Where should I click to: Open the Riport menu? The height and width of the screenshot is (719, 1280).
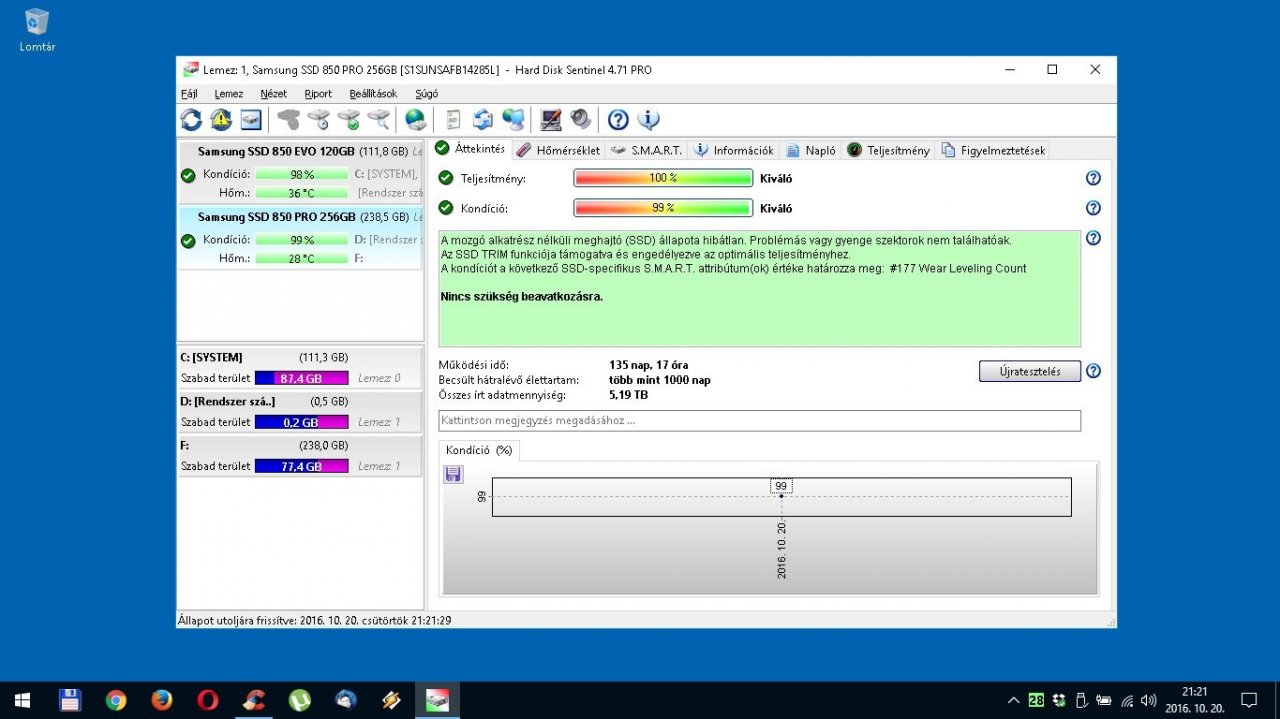point(318,93)
